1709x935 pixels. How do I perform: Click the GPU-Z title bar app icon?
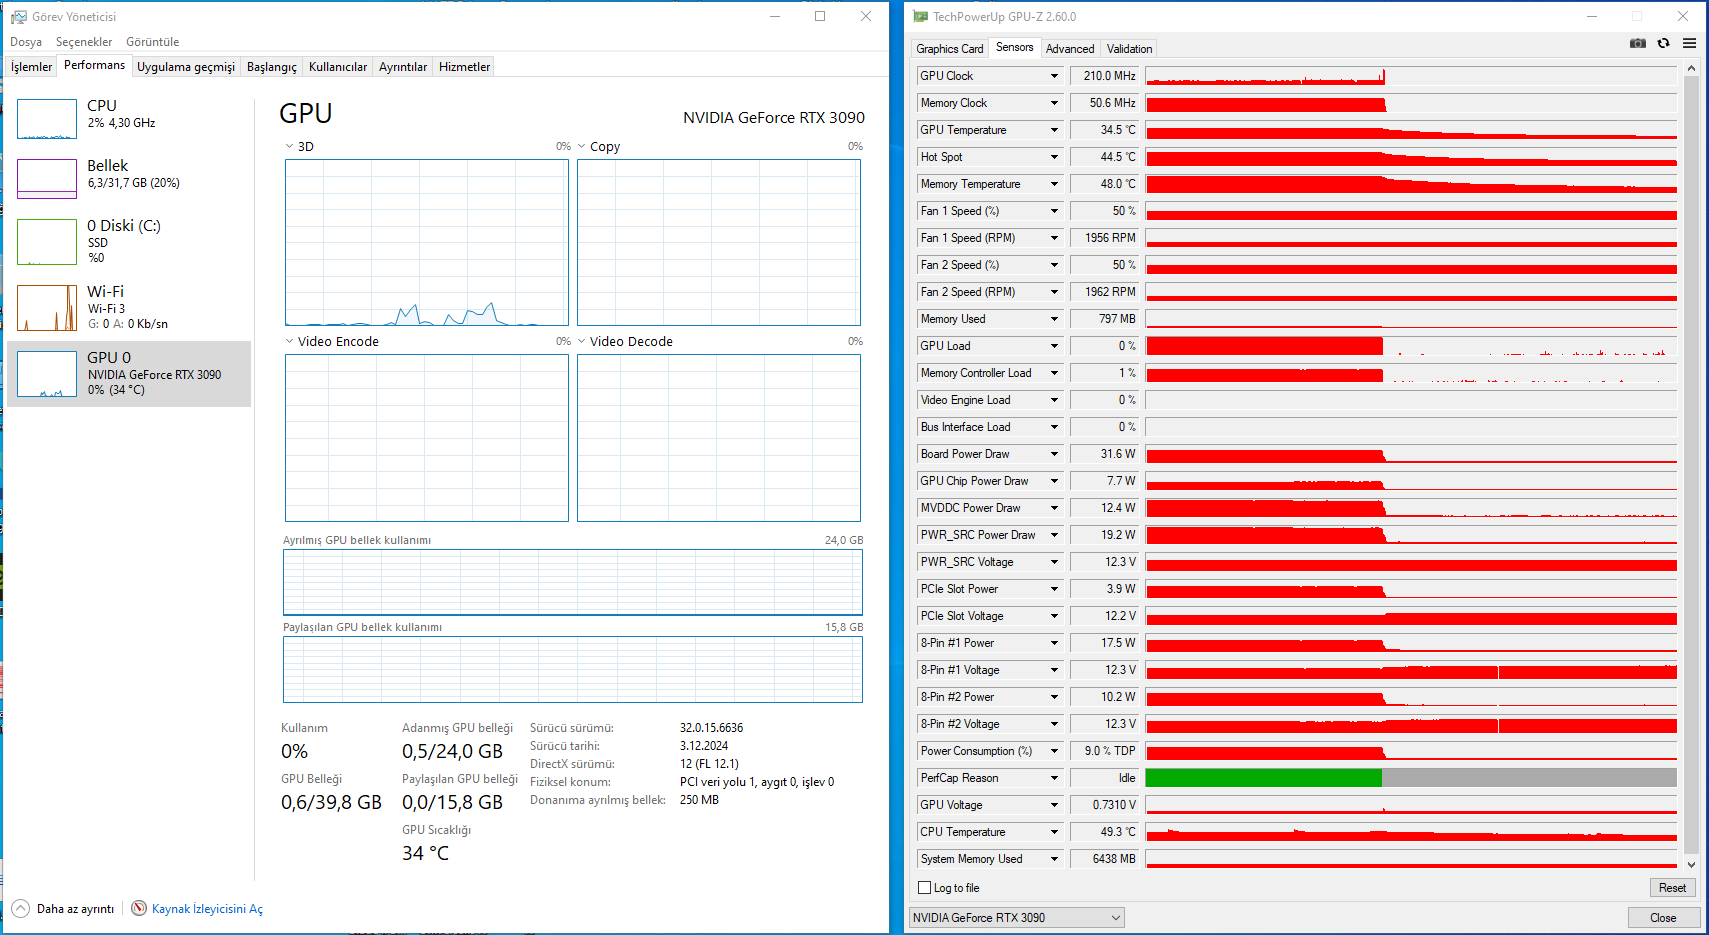pyautogui.click(x=921, y=17)
